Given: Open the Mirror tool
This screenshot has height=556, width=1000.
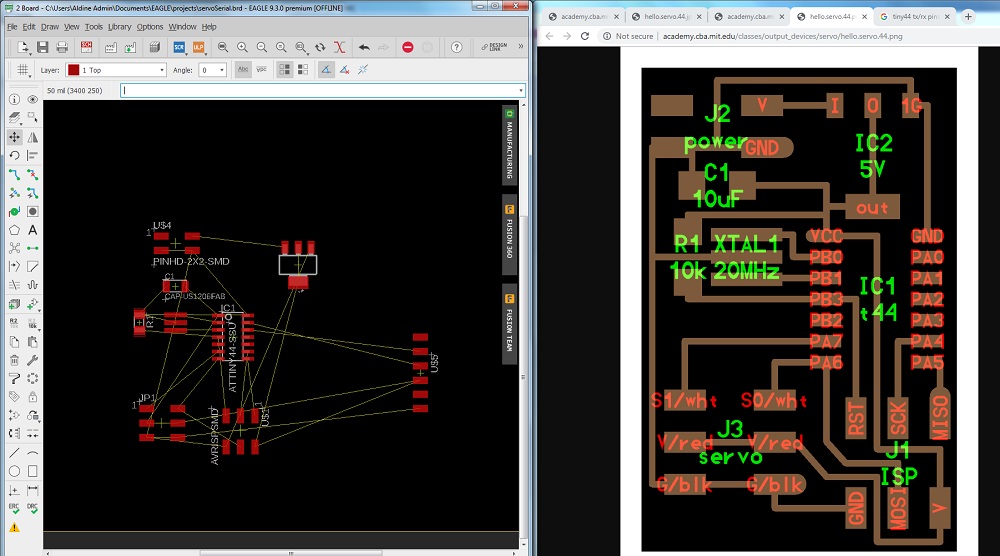Looking at the screenshot, I should click(33, 136).
